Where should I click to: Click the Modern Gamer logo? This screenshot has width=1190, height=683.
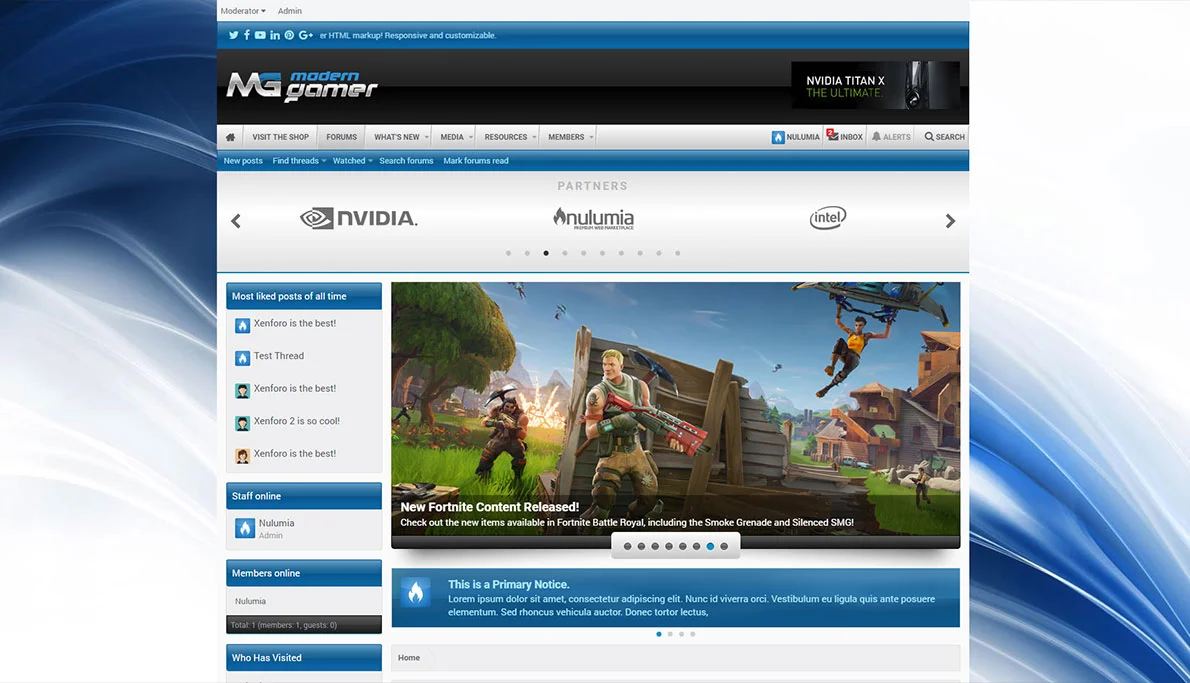click(x=301, y=87)
